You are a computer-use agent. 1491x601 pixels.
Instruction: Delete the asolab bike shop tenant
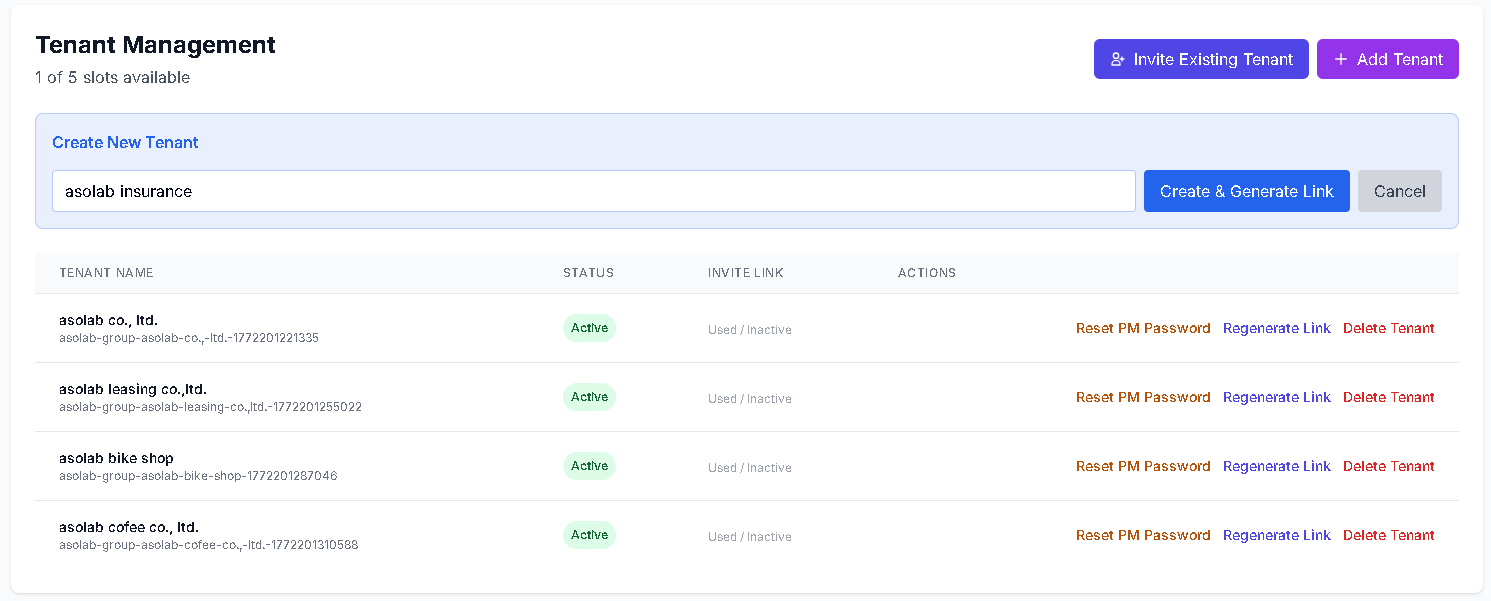[x=1388, y=466]
